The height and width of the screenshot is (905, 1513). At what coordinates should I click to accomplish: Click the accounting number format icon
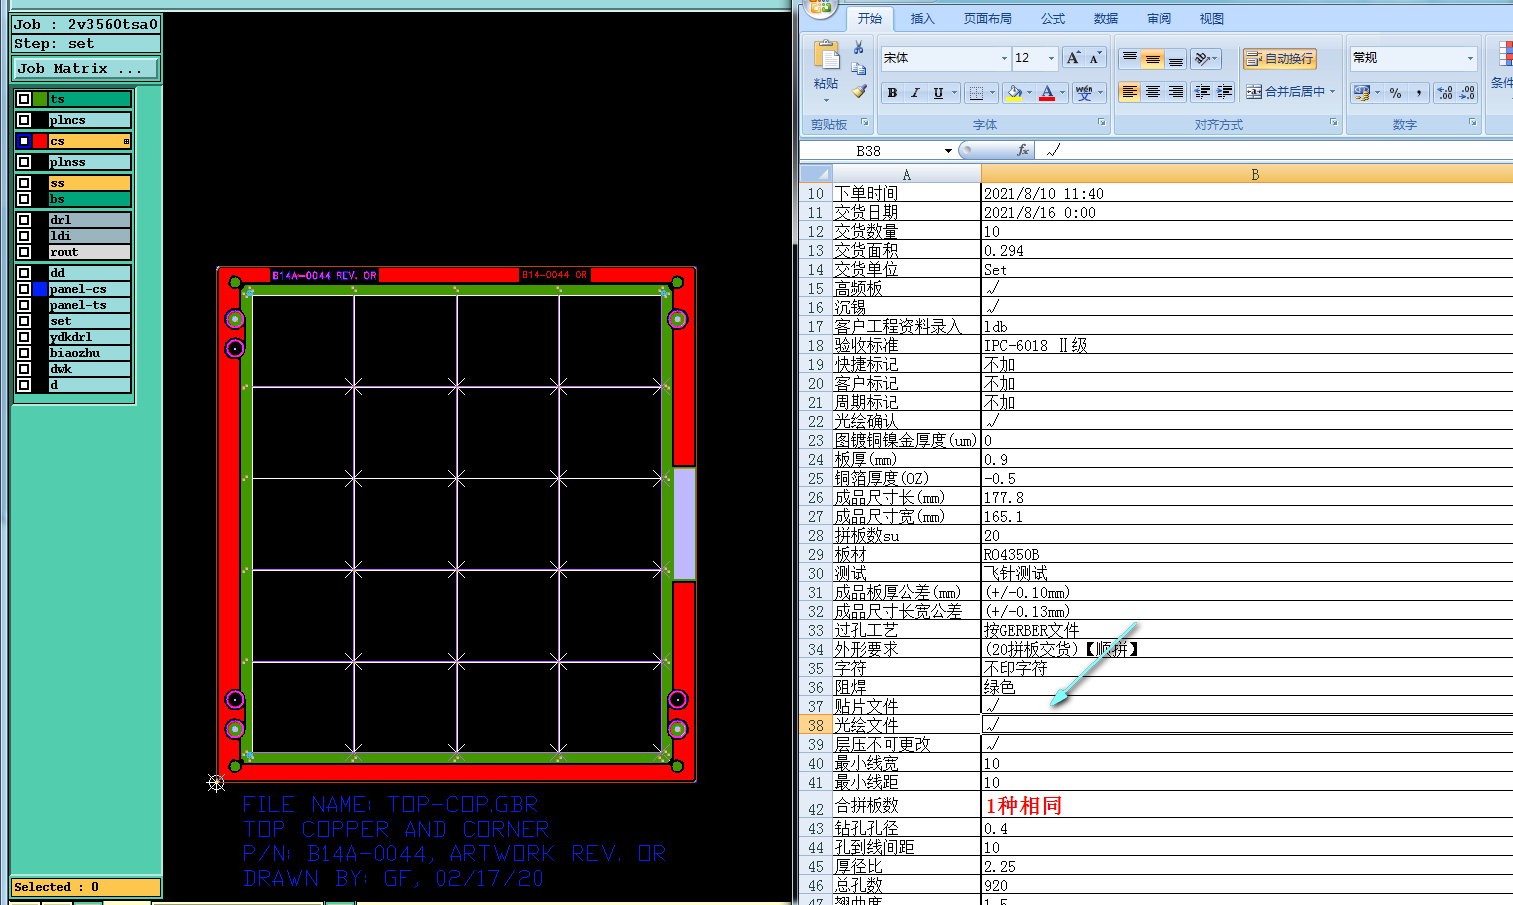point(1361,93)
